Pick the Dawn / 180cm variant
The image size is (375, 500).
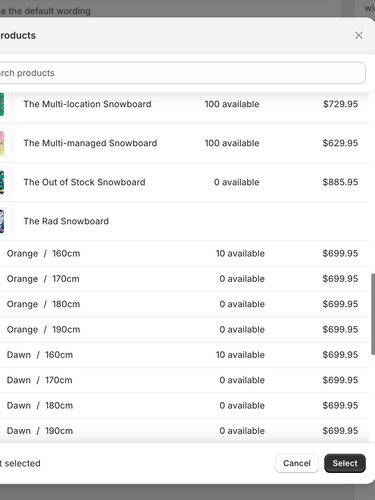[x=184, y=406]
